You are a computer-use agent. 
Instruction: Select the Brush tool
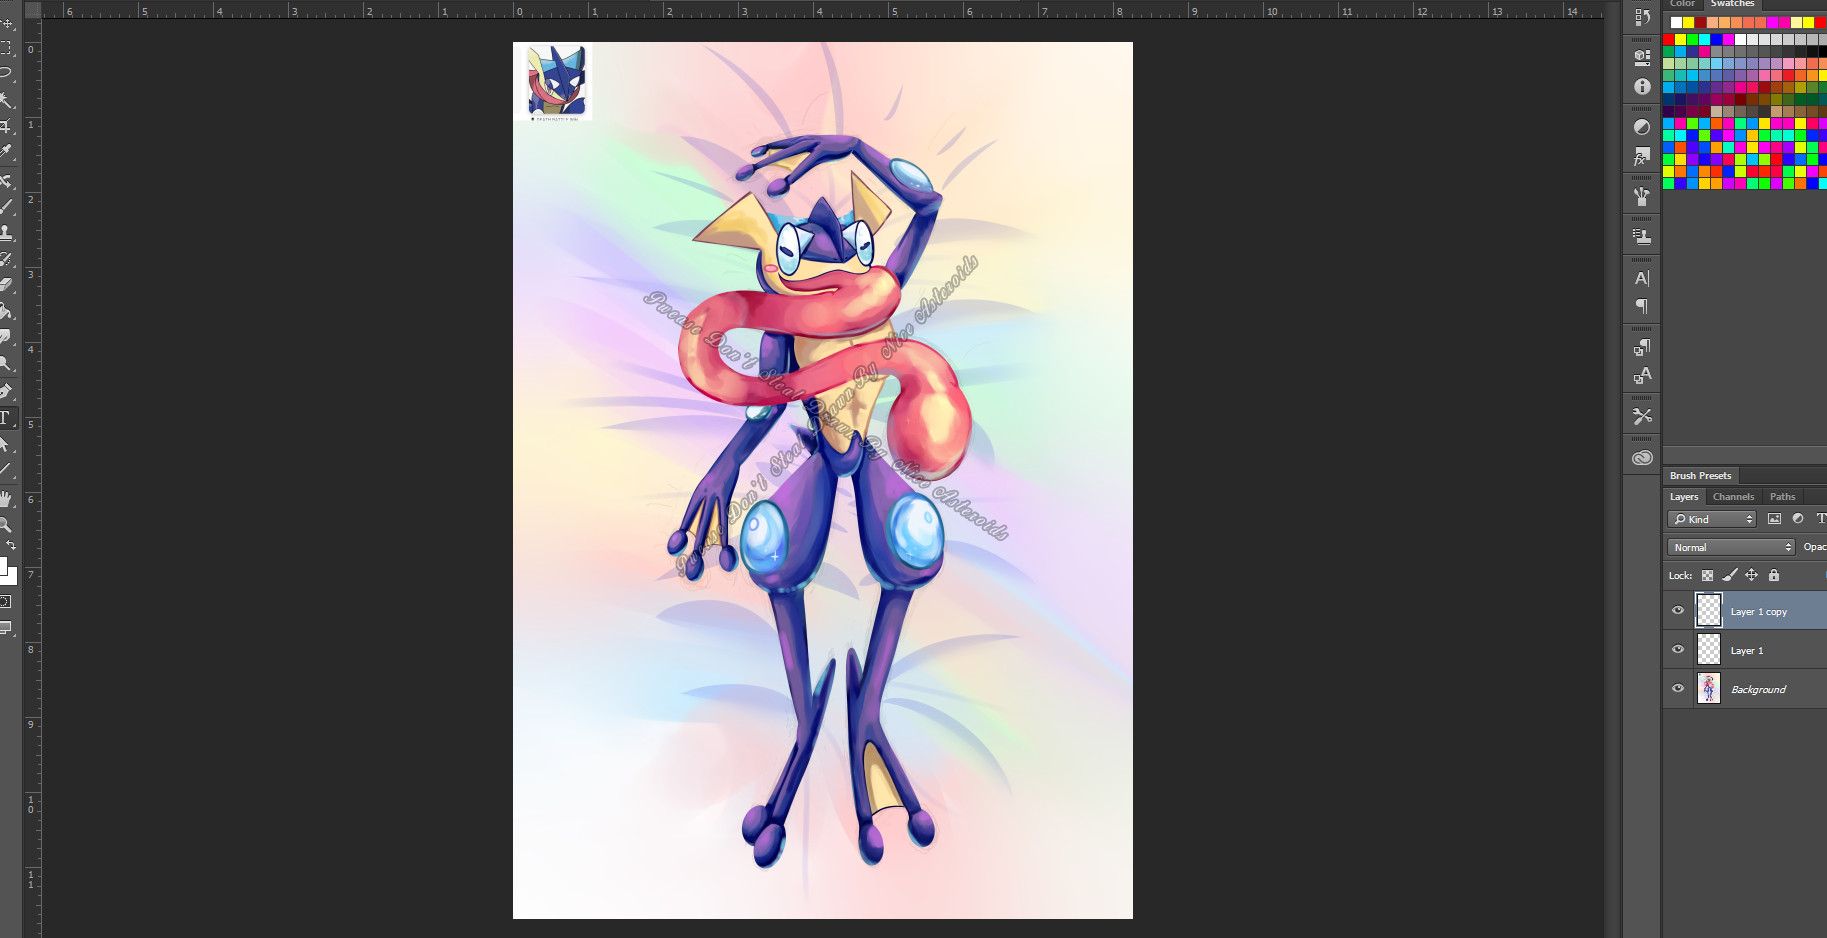[6, 207]
